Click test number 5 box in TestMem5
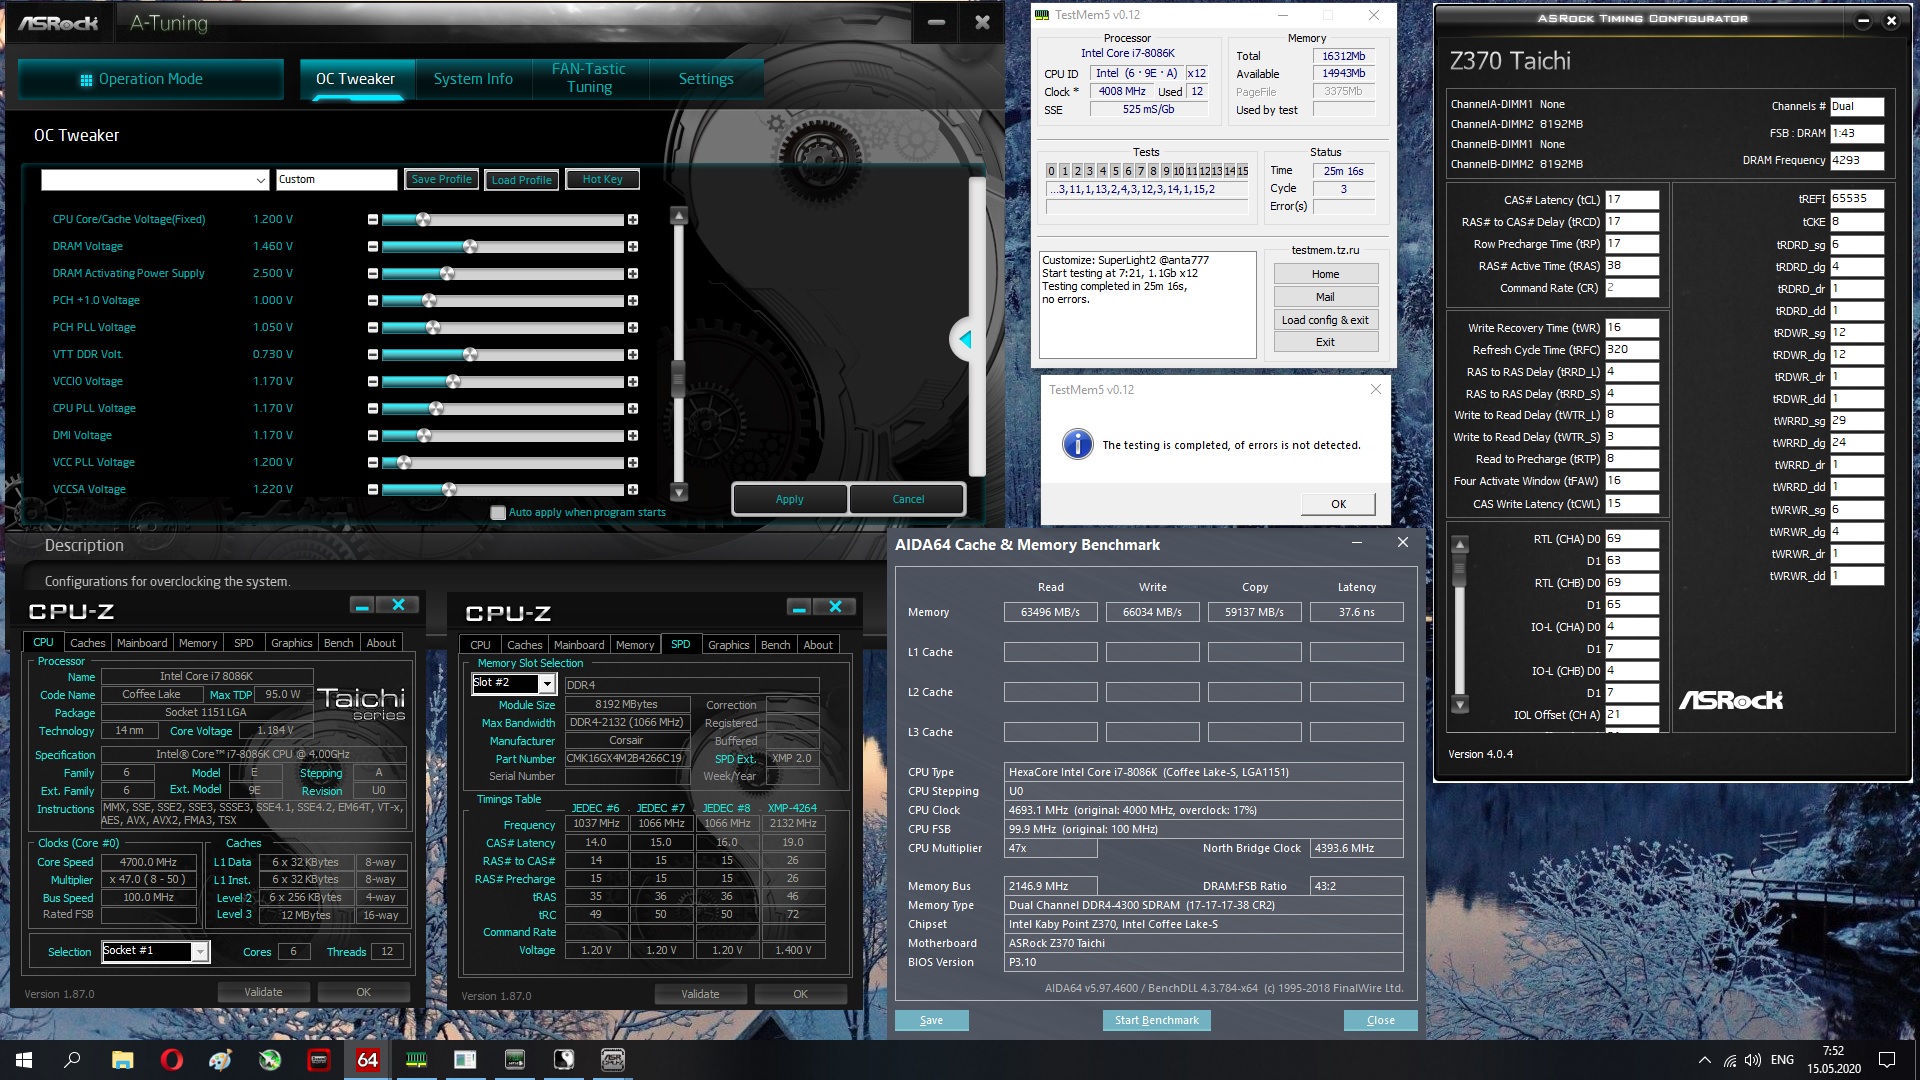The image size is (1920, 1080). [1115, 171]
